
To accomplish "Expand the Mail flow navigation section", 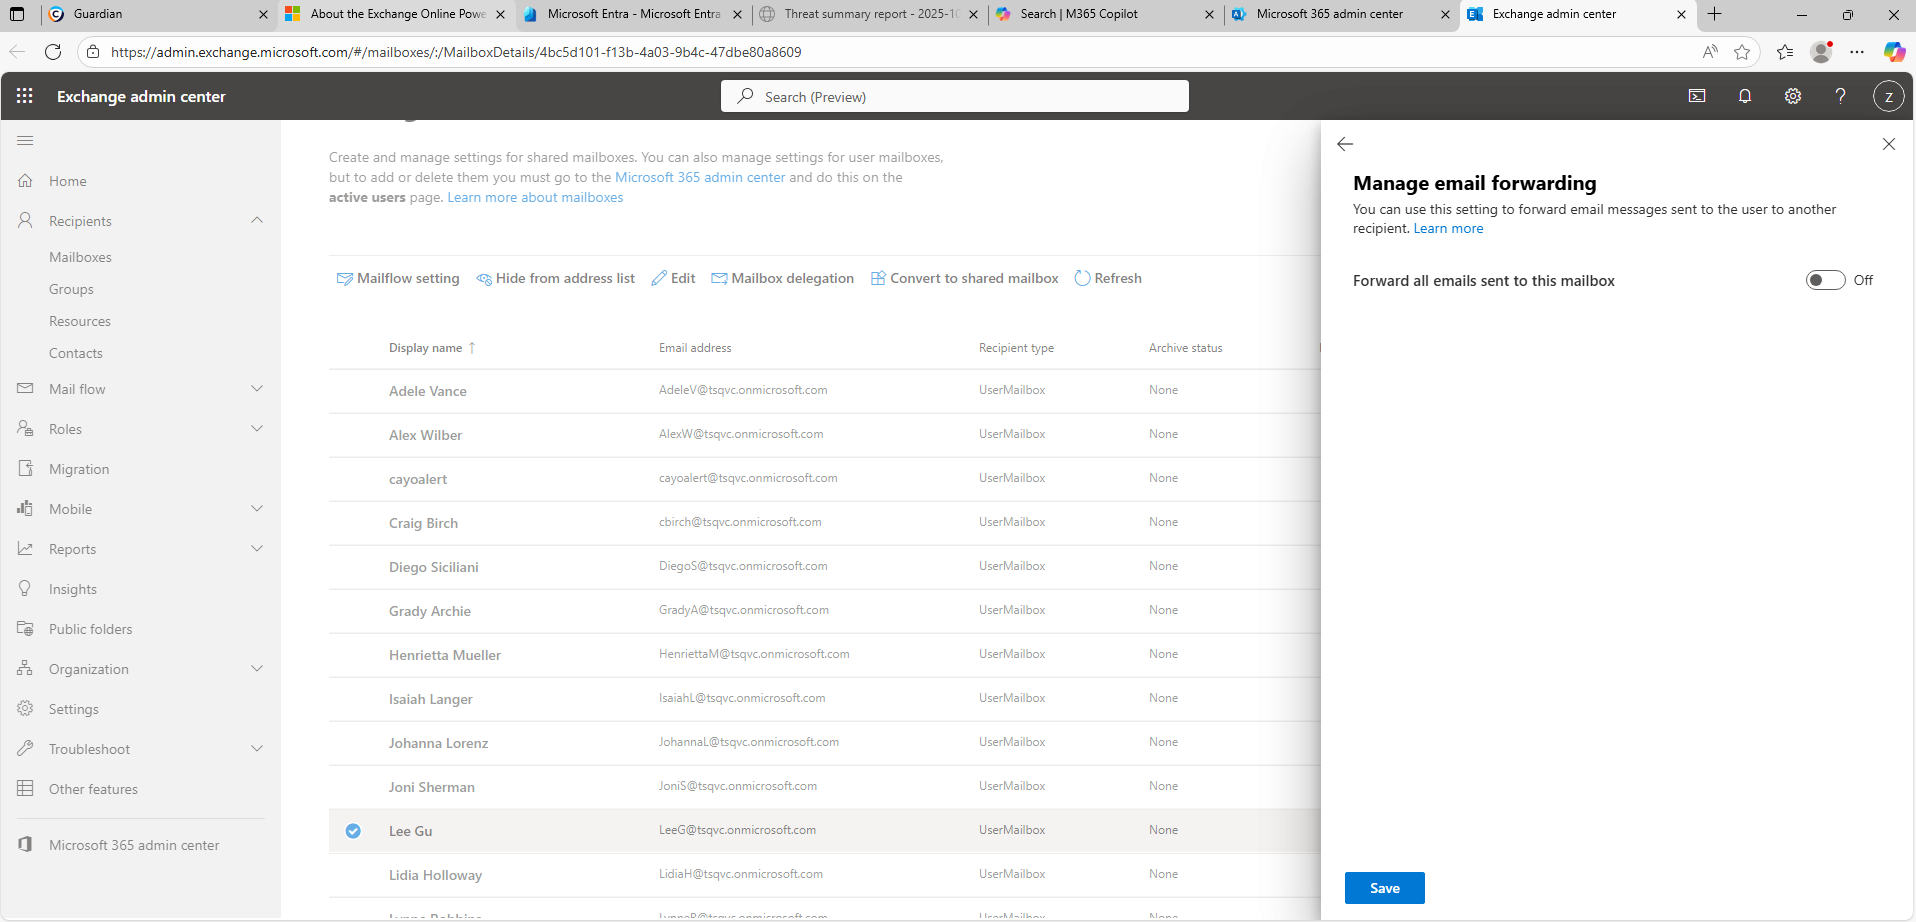I will 257,389.
